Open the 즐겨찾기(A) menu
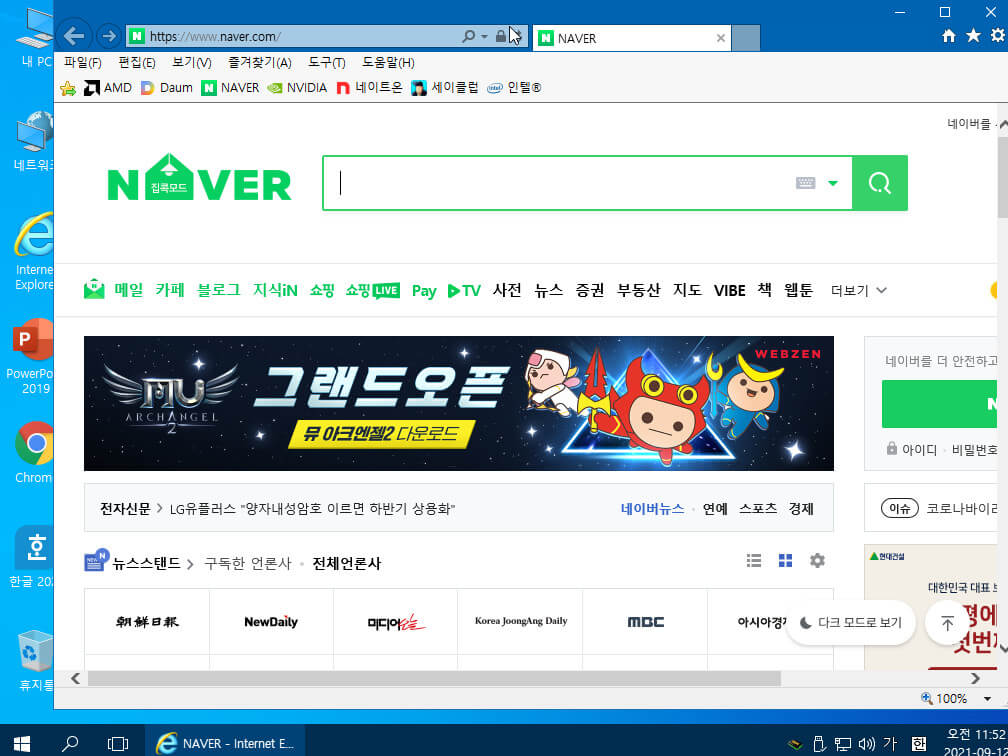Viewport: 1008px width, 756px height. [x=260, y=63]
